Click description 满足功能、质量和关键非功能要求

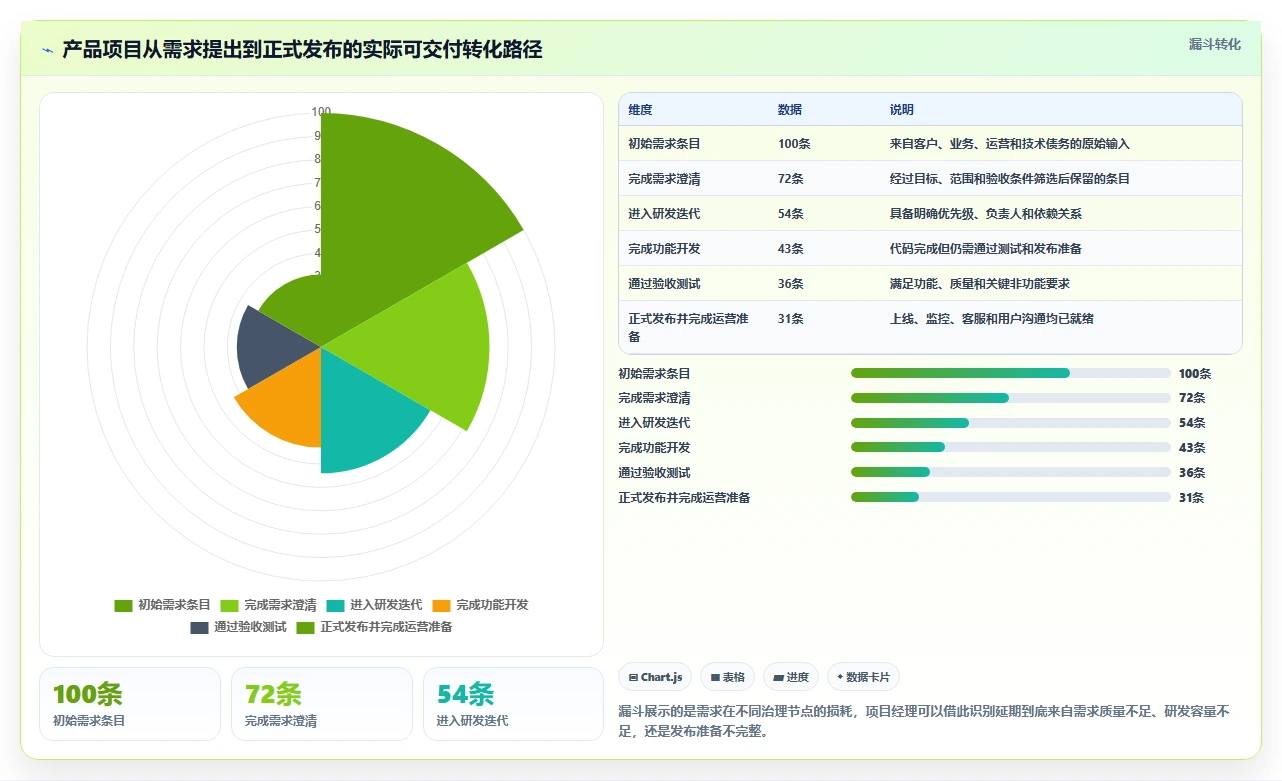pos(979,284)
